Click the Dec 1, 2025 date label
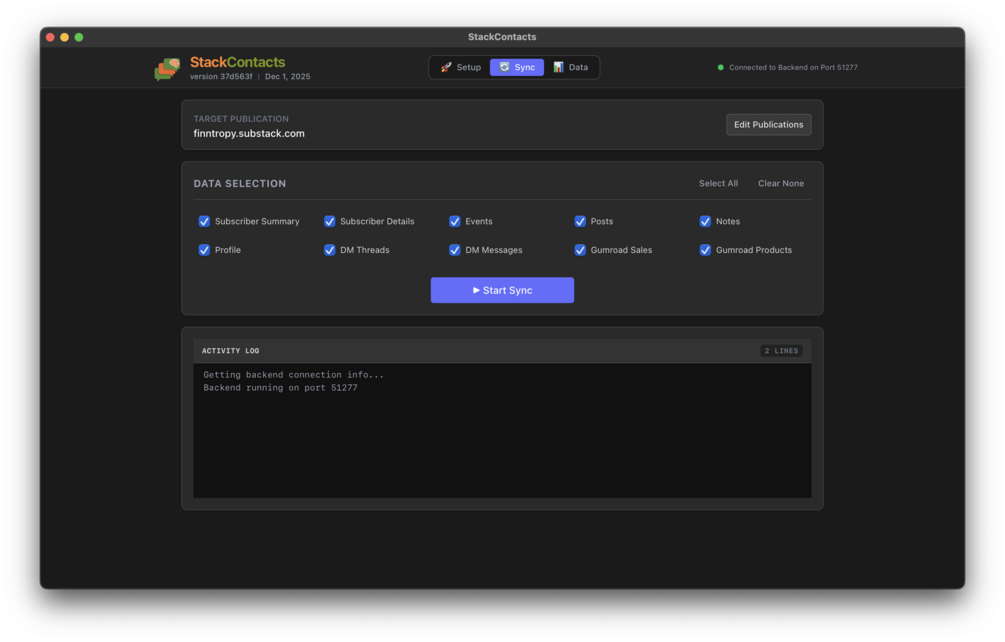 click(x=287, y=76)
